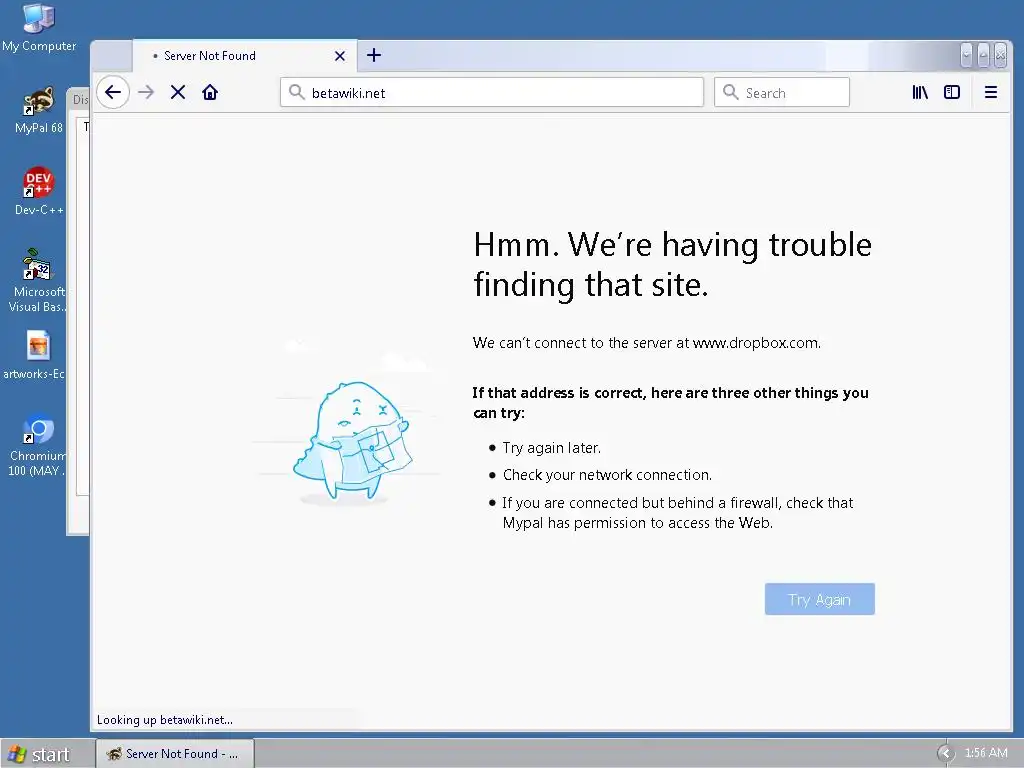Open a new tab with the plus button
This screenshot has width=1024, height=768.
[x=374, y=56]
